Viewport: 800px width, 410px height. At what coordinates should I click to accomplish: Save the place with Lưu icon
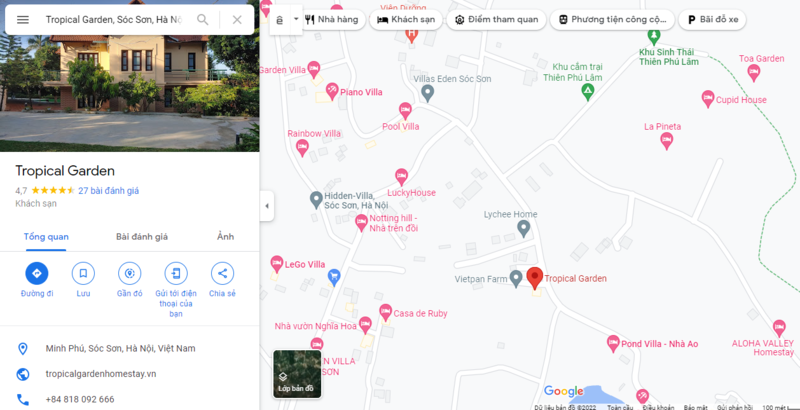tap(83, 273)
